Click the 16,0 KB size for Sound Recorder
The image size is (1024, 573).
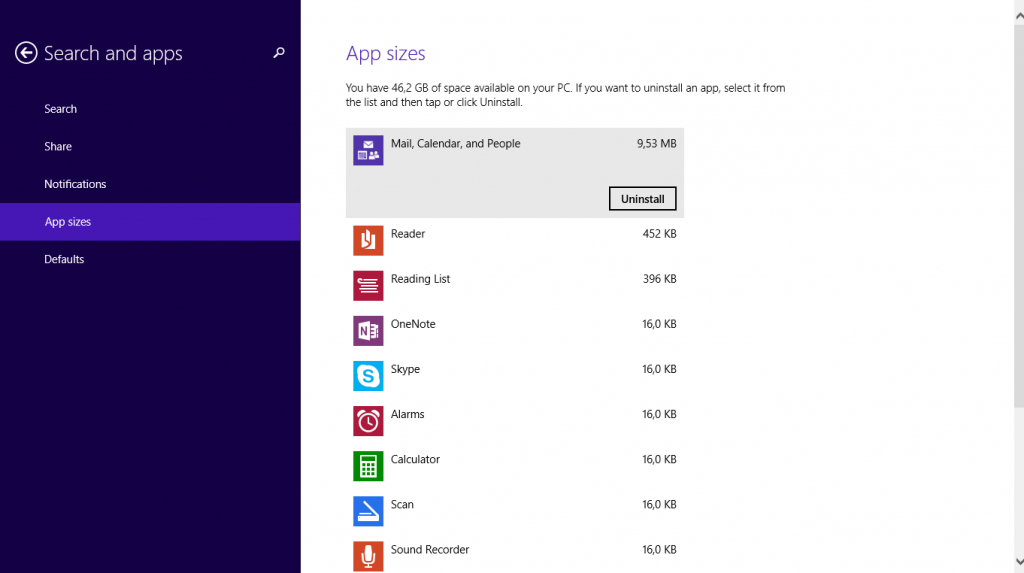tap(659, 549)
